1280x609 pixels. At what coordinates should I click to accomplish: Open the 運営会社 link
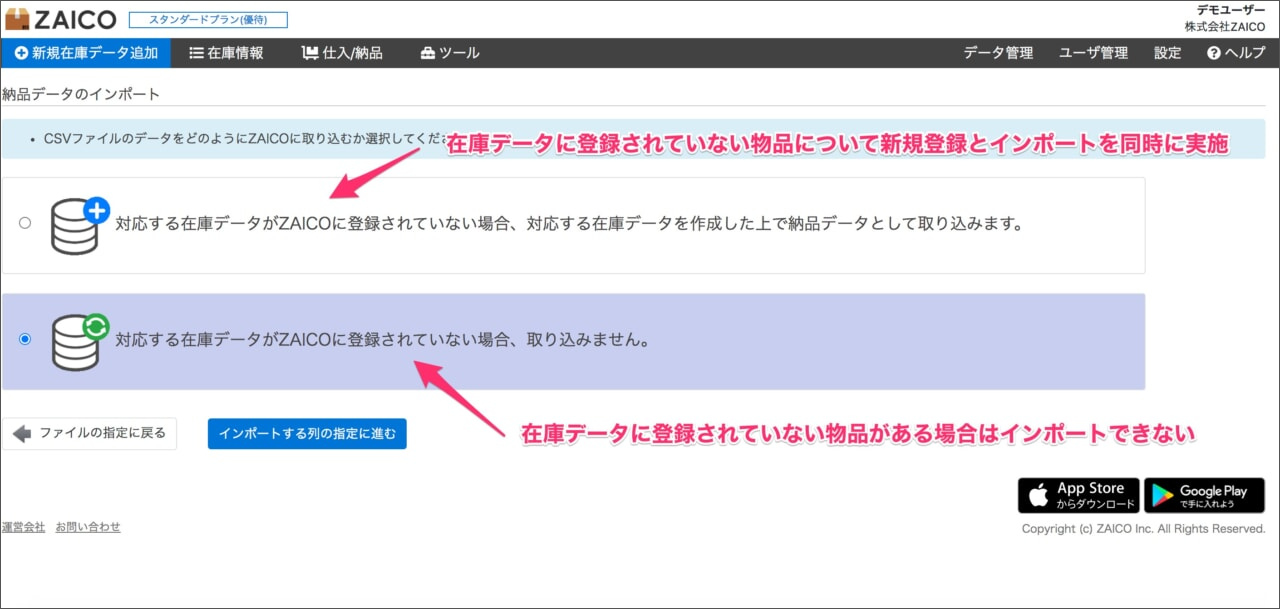21,526
